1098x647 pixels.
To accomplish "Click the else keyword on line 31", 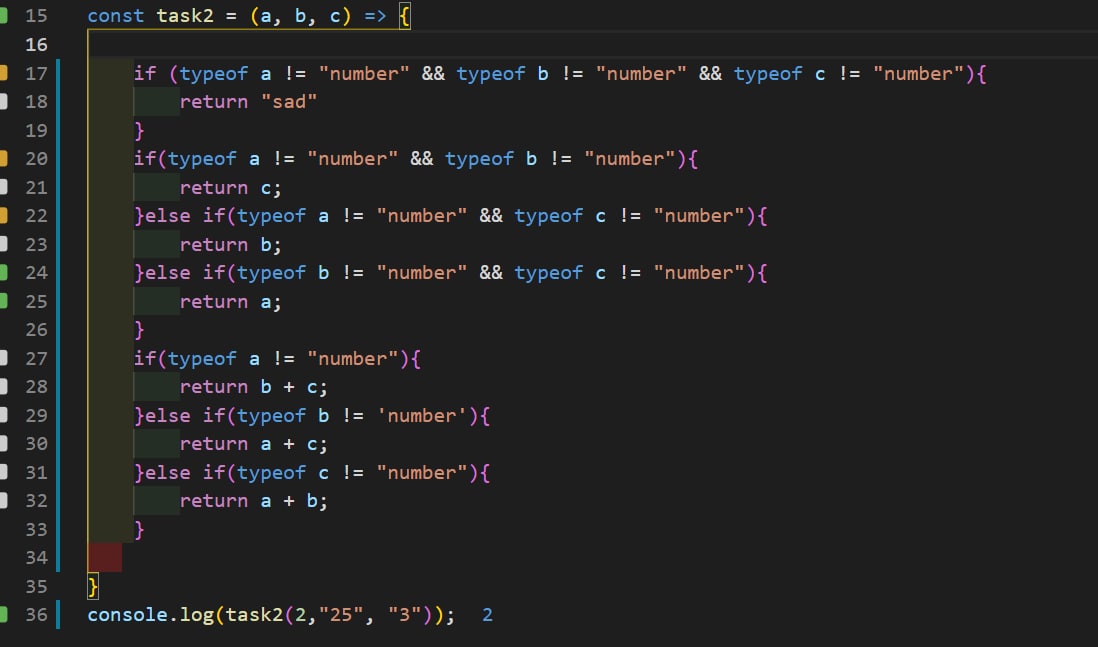I will pos(167,473).
